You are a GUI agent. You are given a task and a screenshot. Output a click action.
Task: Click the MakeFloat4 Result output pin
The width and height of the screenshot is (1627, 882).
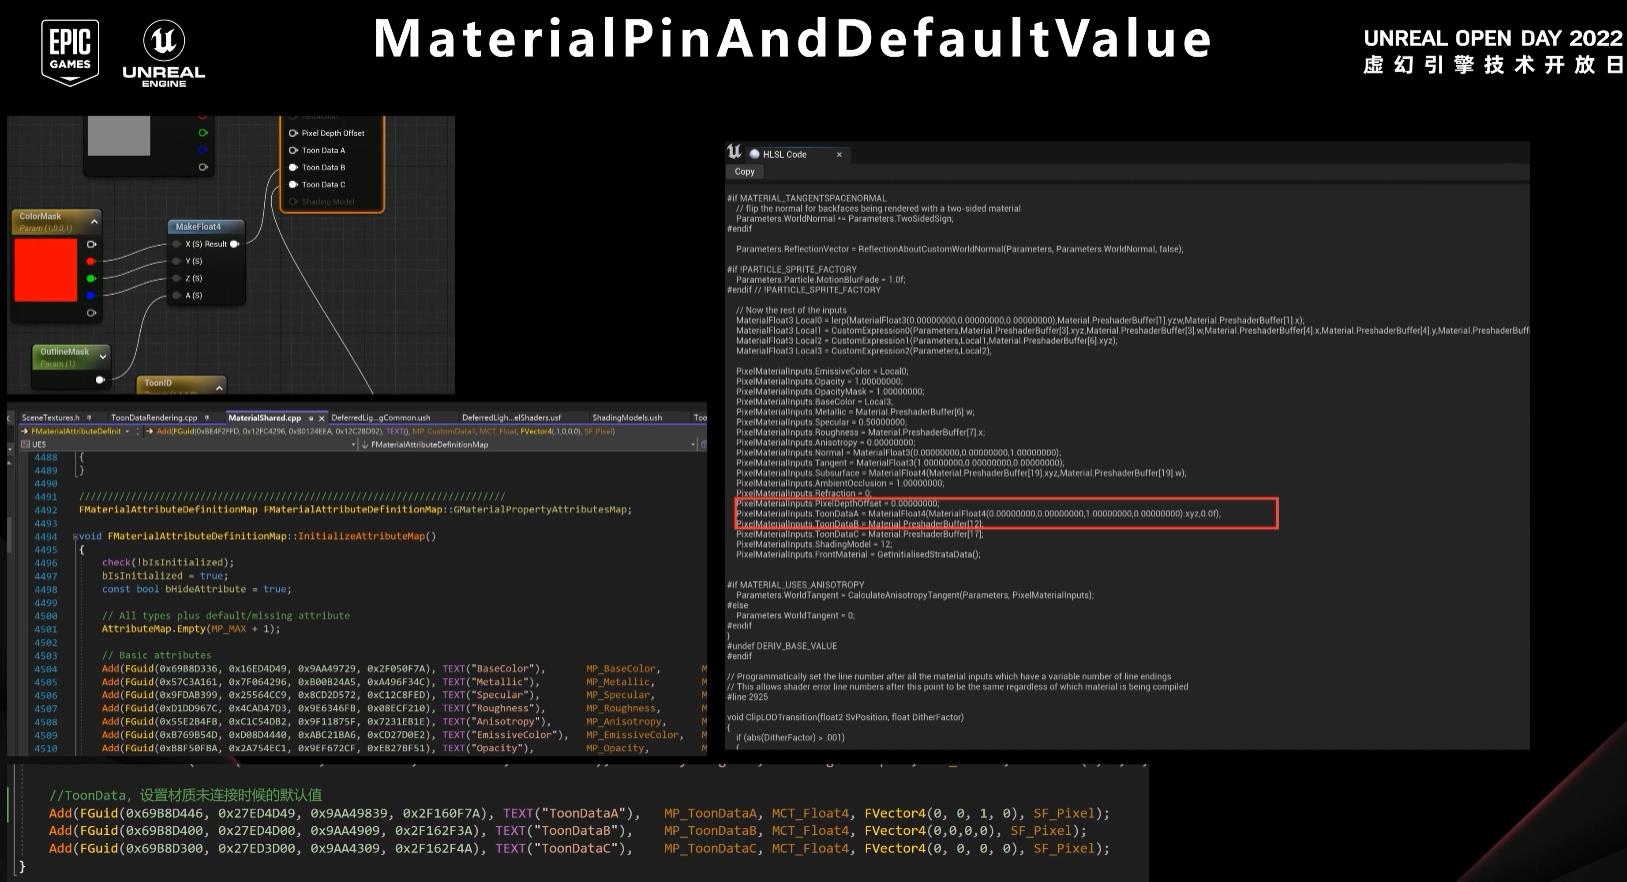point(234,244)
